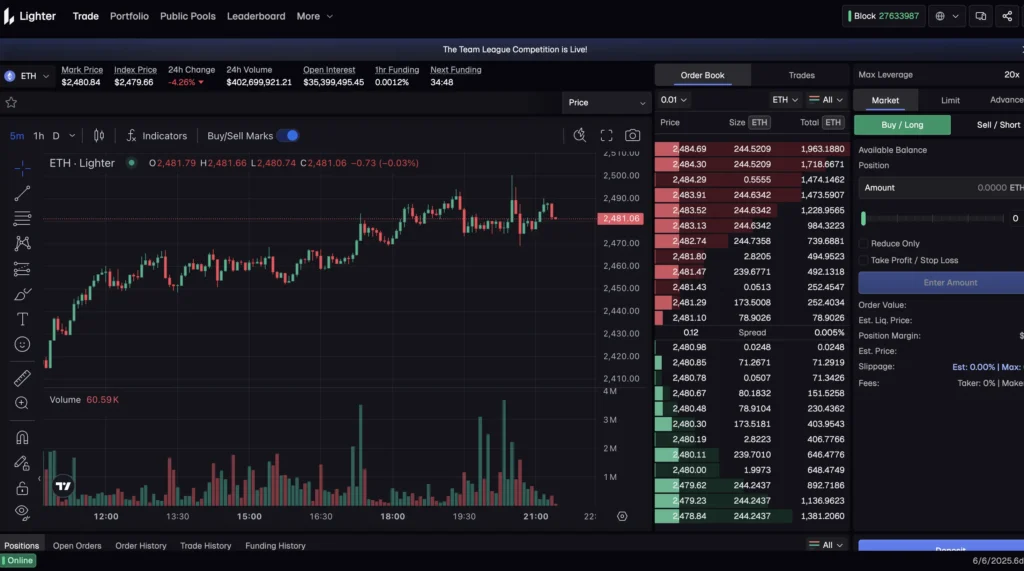This screenshot has width=1024, height=571.
Task: Set chart interval to 5m
Action: click(17, 136)
